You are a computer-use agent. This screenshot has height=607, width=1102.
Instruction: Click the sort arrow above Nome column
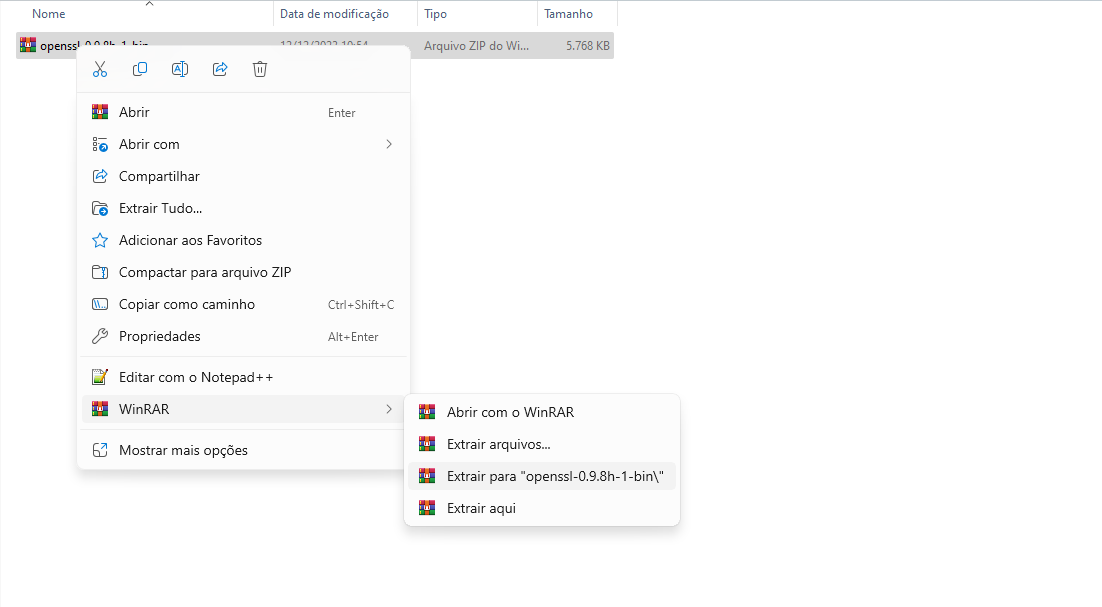point(149,4)
